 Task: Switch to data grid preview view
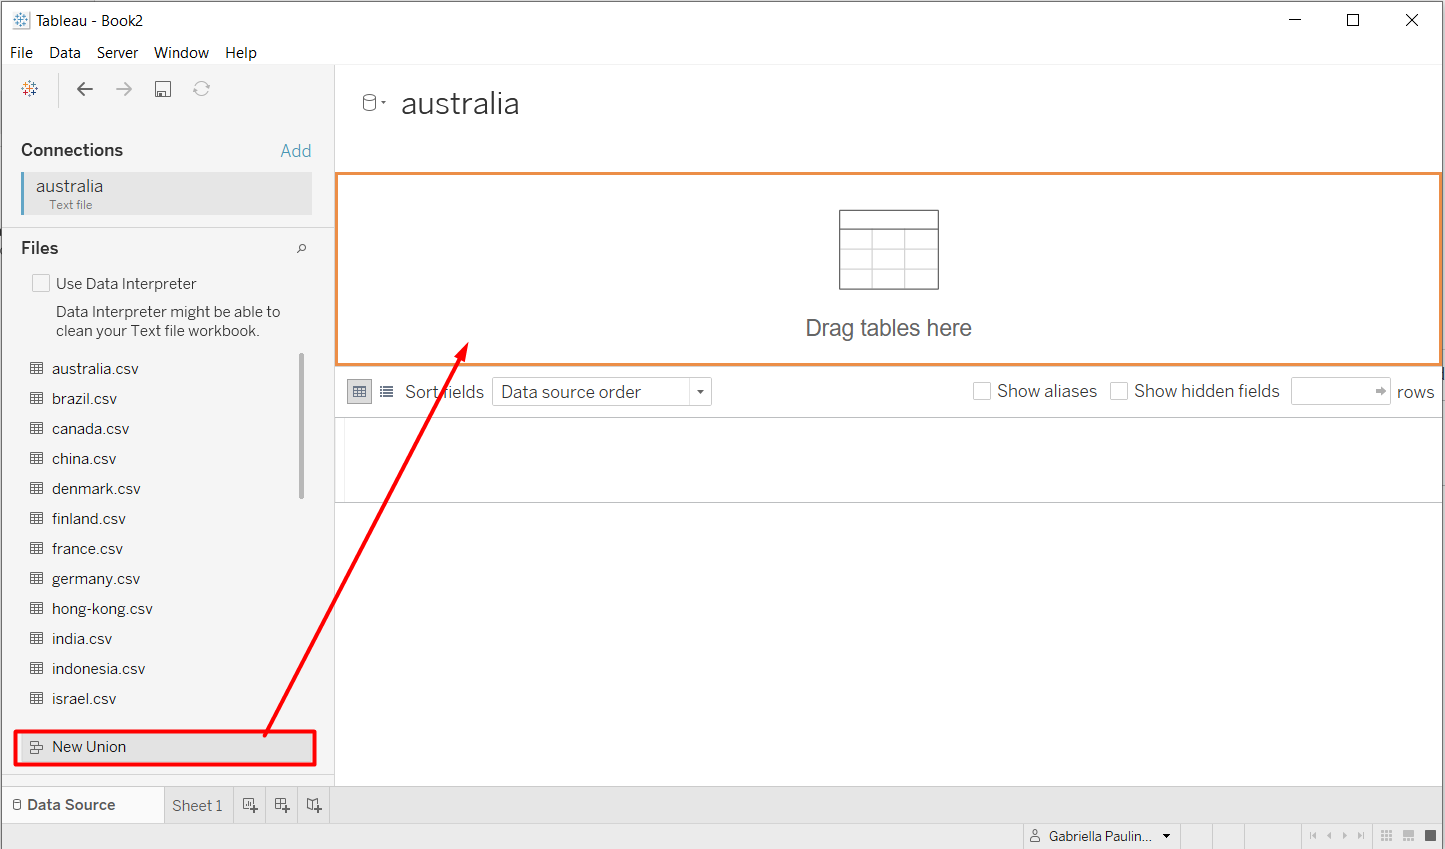coord(359,392)
